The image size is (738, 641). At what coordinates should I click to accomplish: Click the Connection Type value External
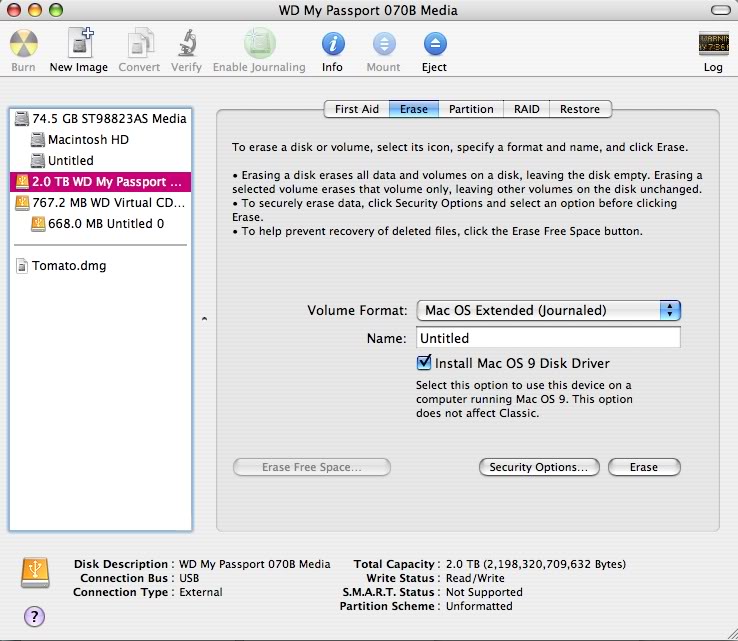(x=201, y=592)
